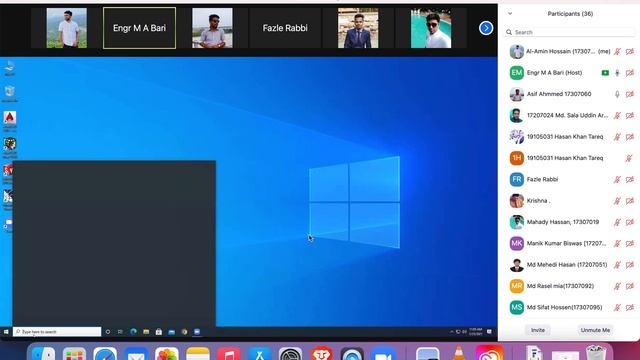Select the thumbnail of the man in a white t-shirt
The image size is (640, 360).
[x=67, y=28]
